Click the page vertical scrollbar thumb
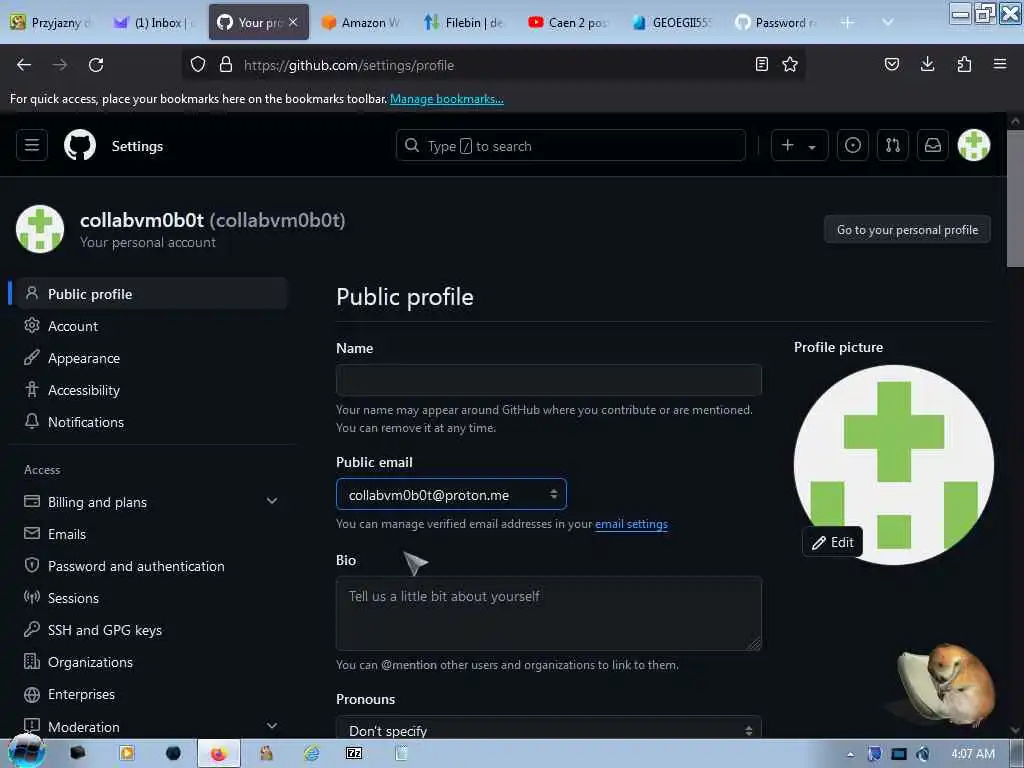The image size is (1024, 768). coord(1014,198)
